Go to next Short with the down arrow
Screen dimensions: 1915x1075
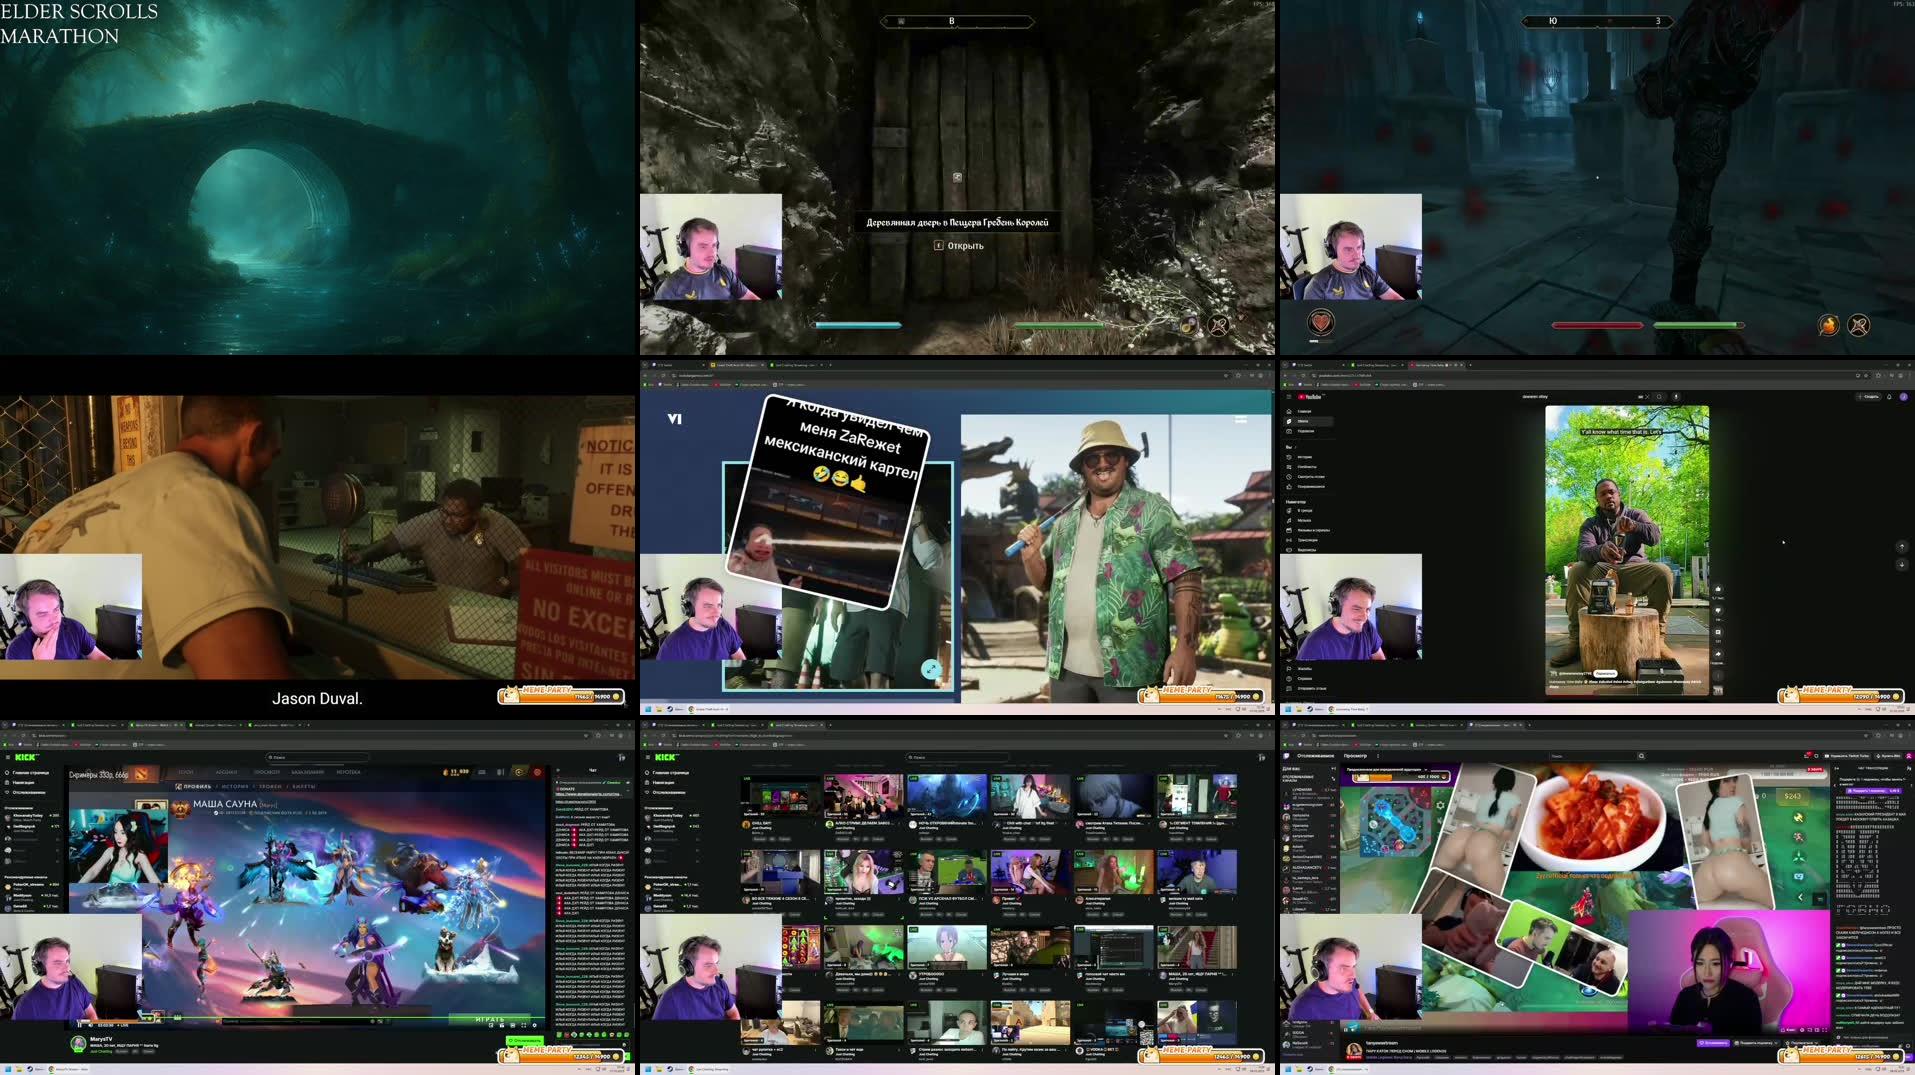point(1902,565)
